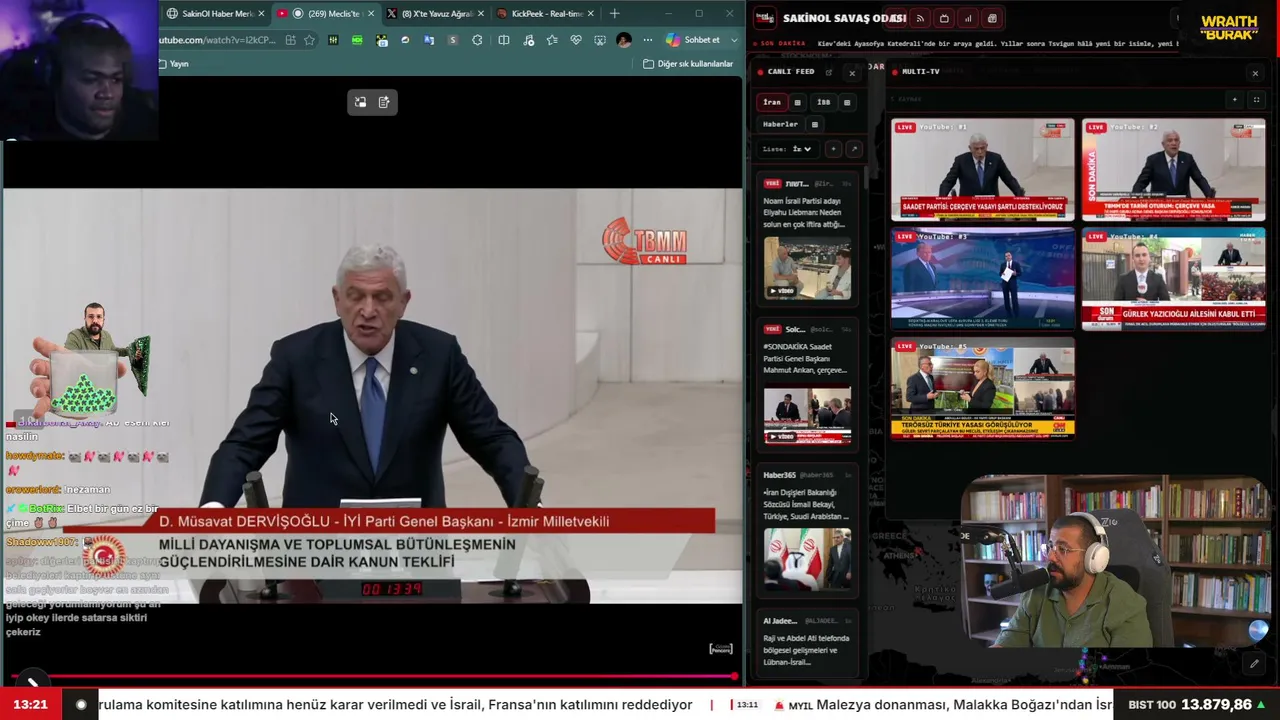The height and width of the screenshot is (720, 1280).
Task: Click the list icon next to İran
Action: (797, 102)
